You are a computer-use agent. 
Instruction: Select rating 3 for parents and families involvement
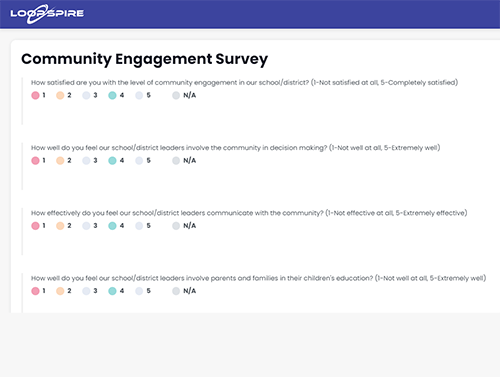tap(86, 291)
